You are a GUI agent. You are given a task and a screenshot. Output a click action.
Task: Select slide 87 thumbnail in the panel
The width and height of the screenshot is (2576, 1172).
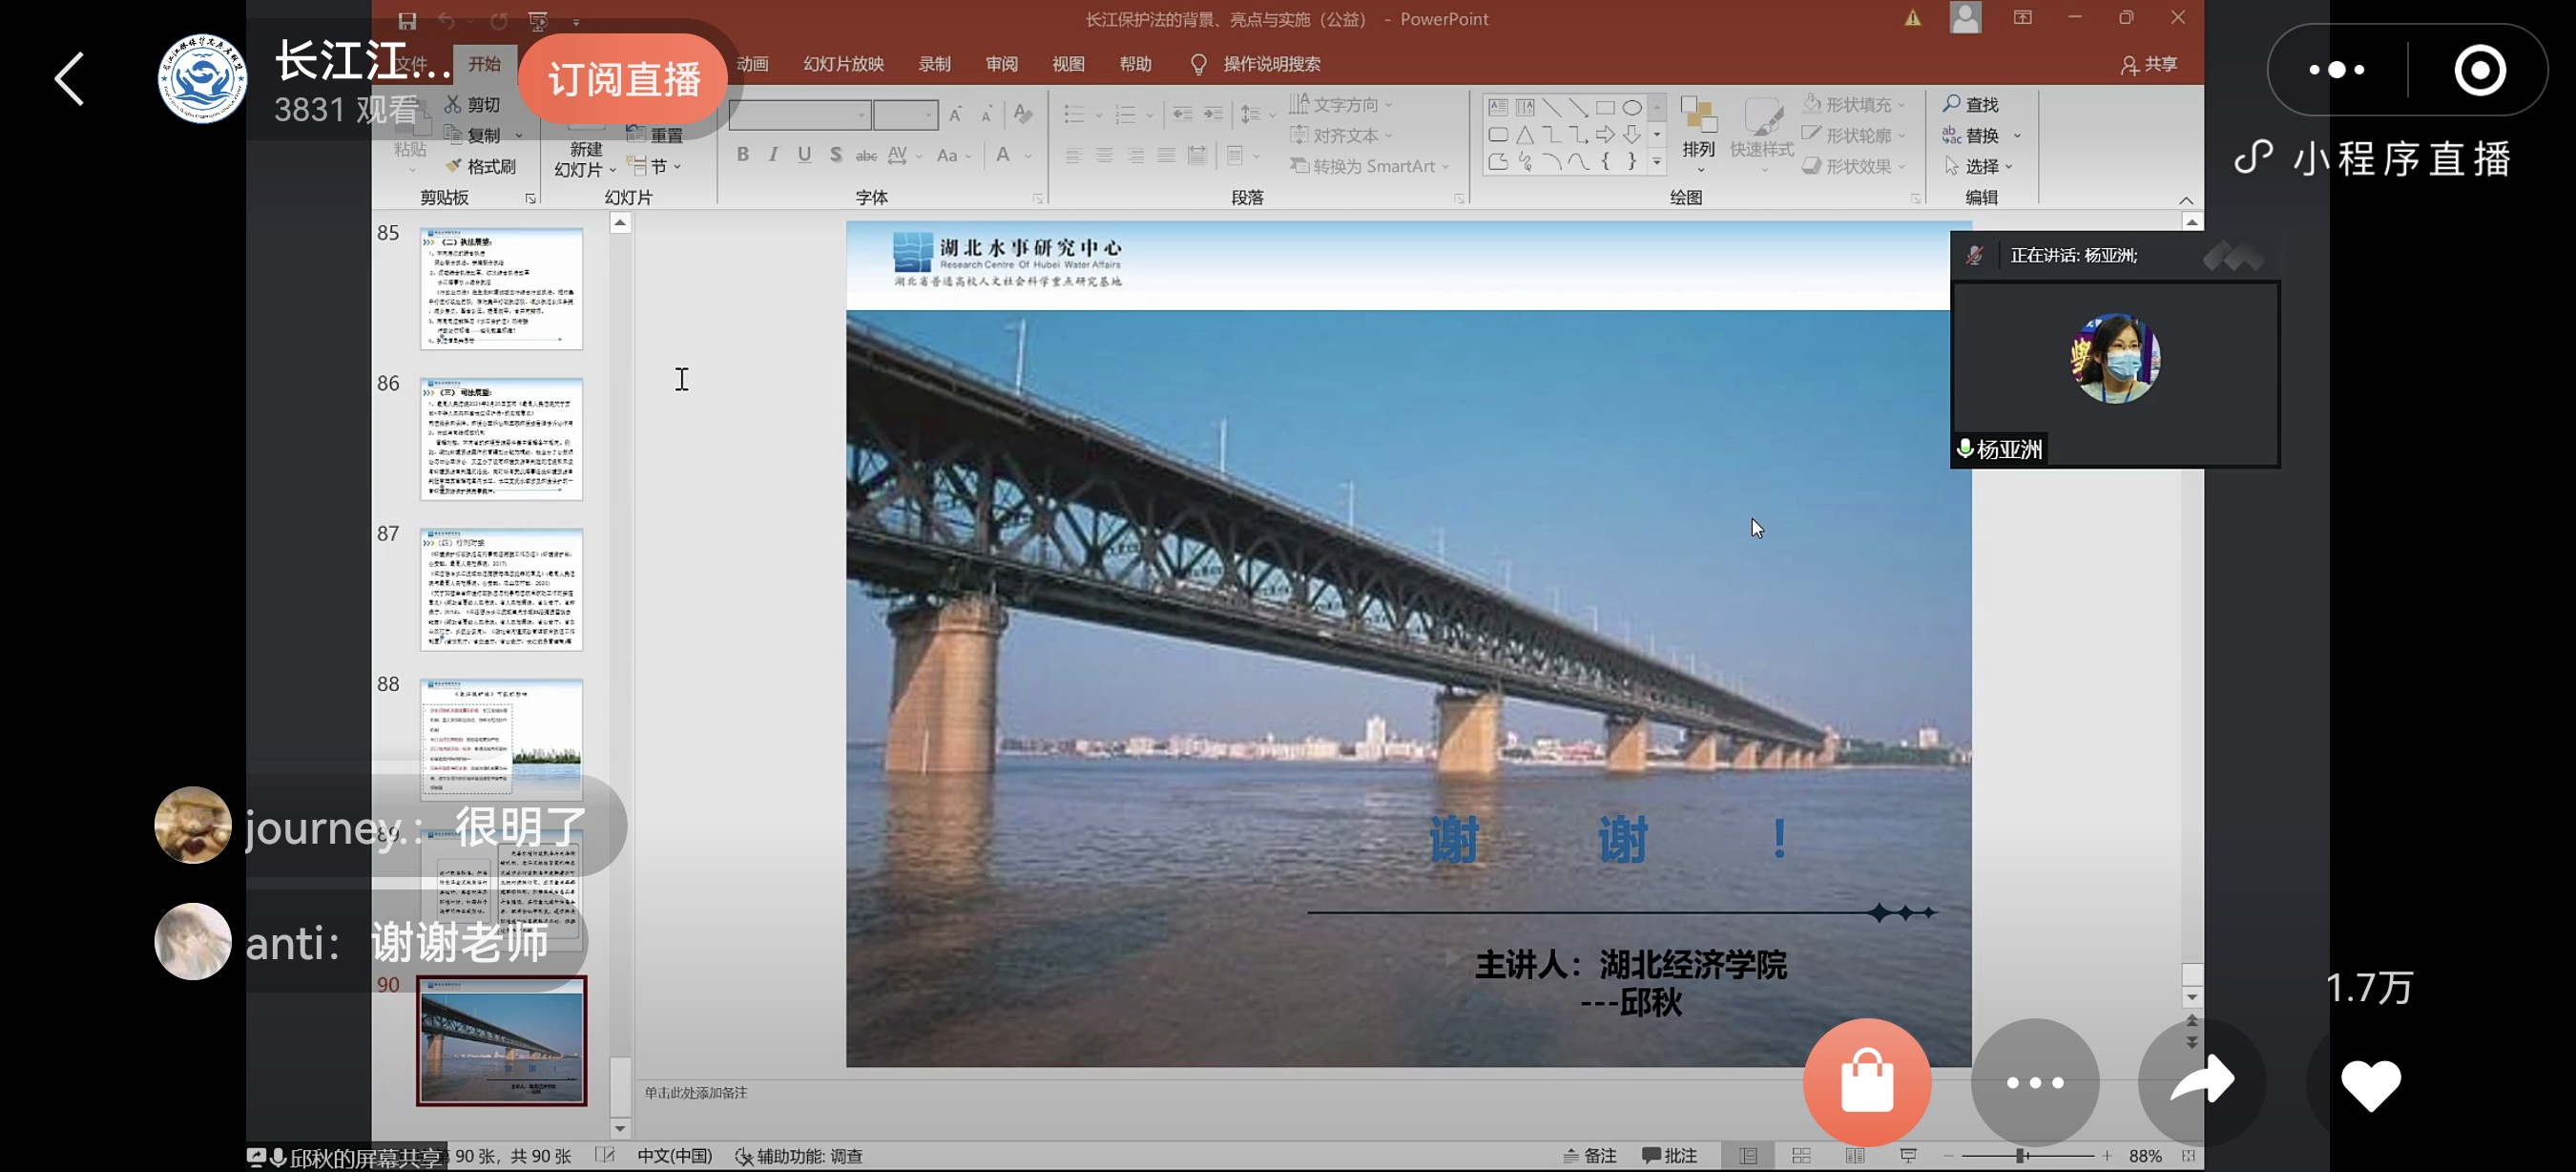click(501, 589)
